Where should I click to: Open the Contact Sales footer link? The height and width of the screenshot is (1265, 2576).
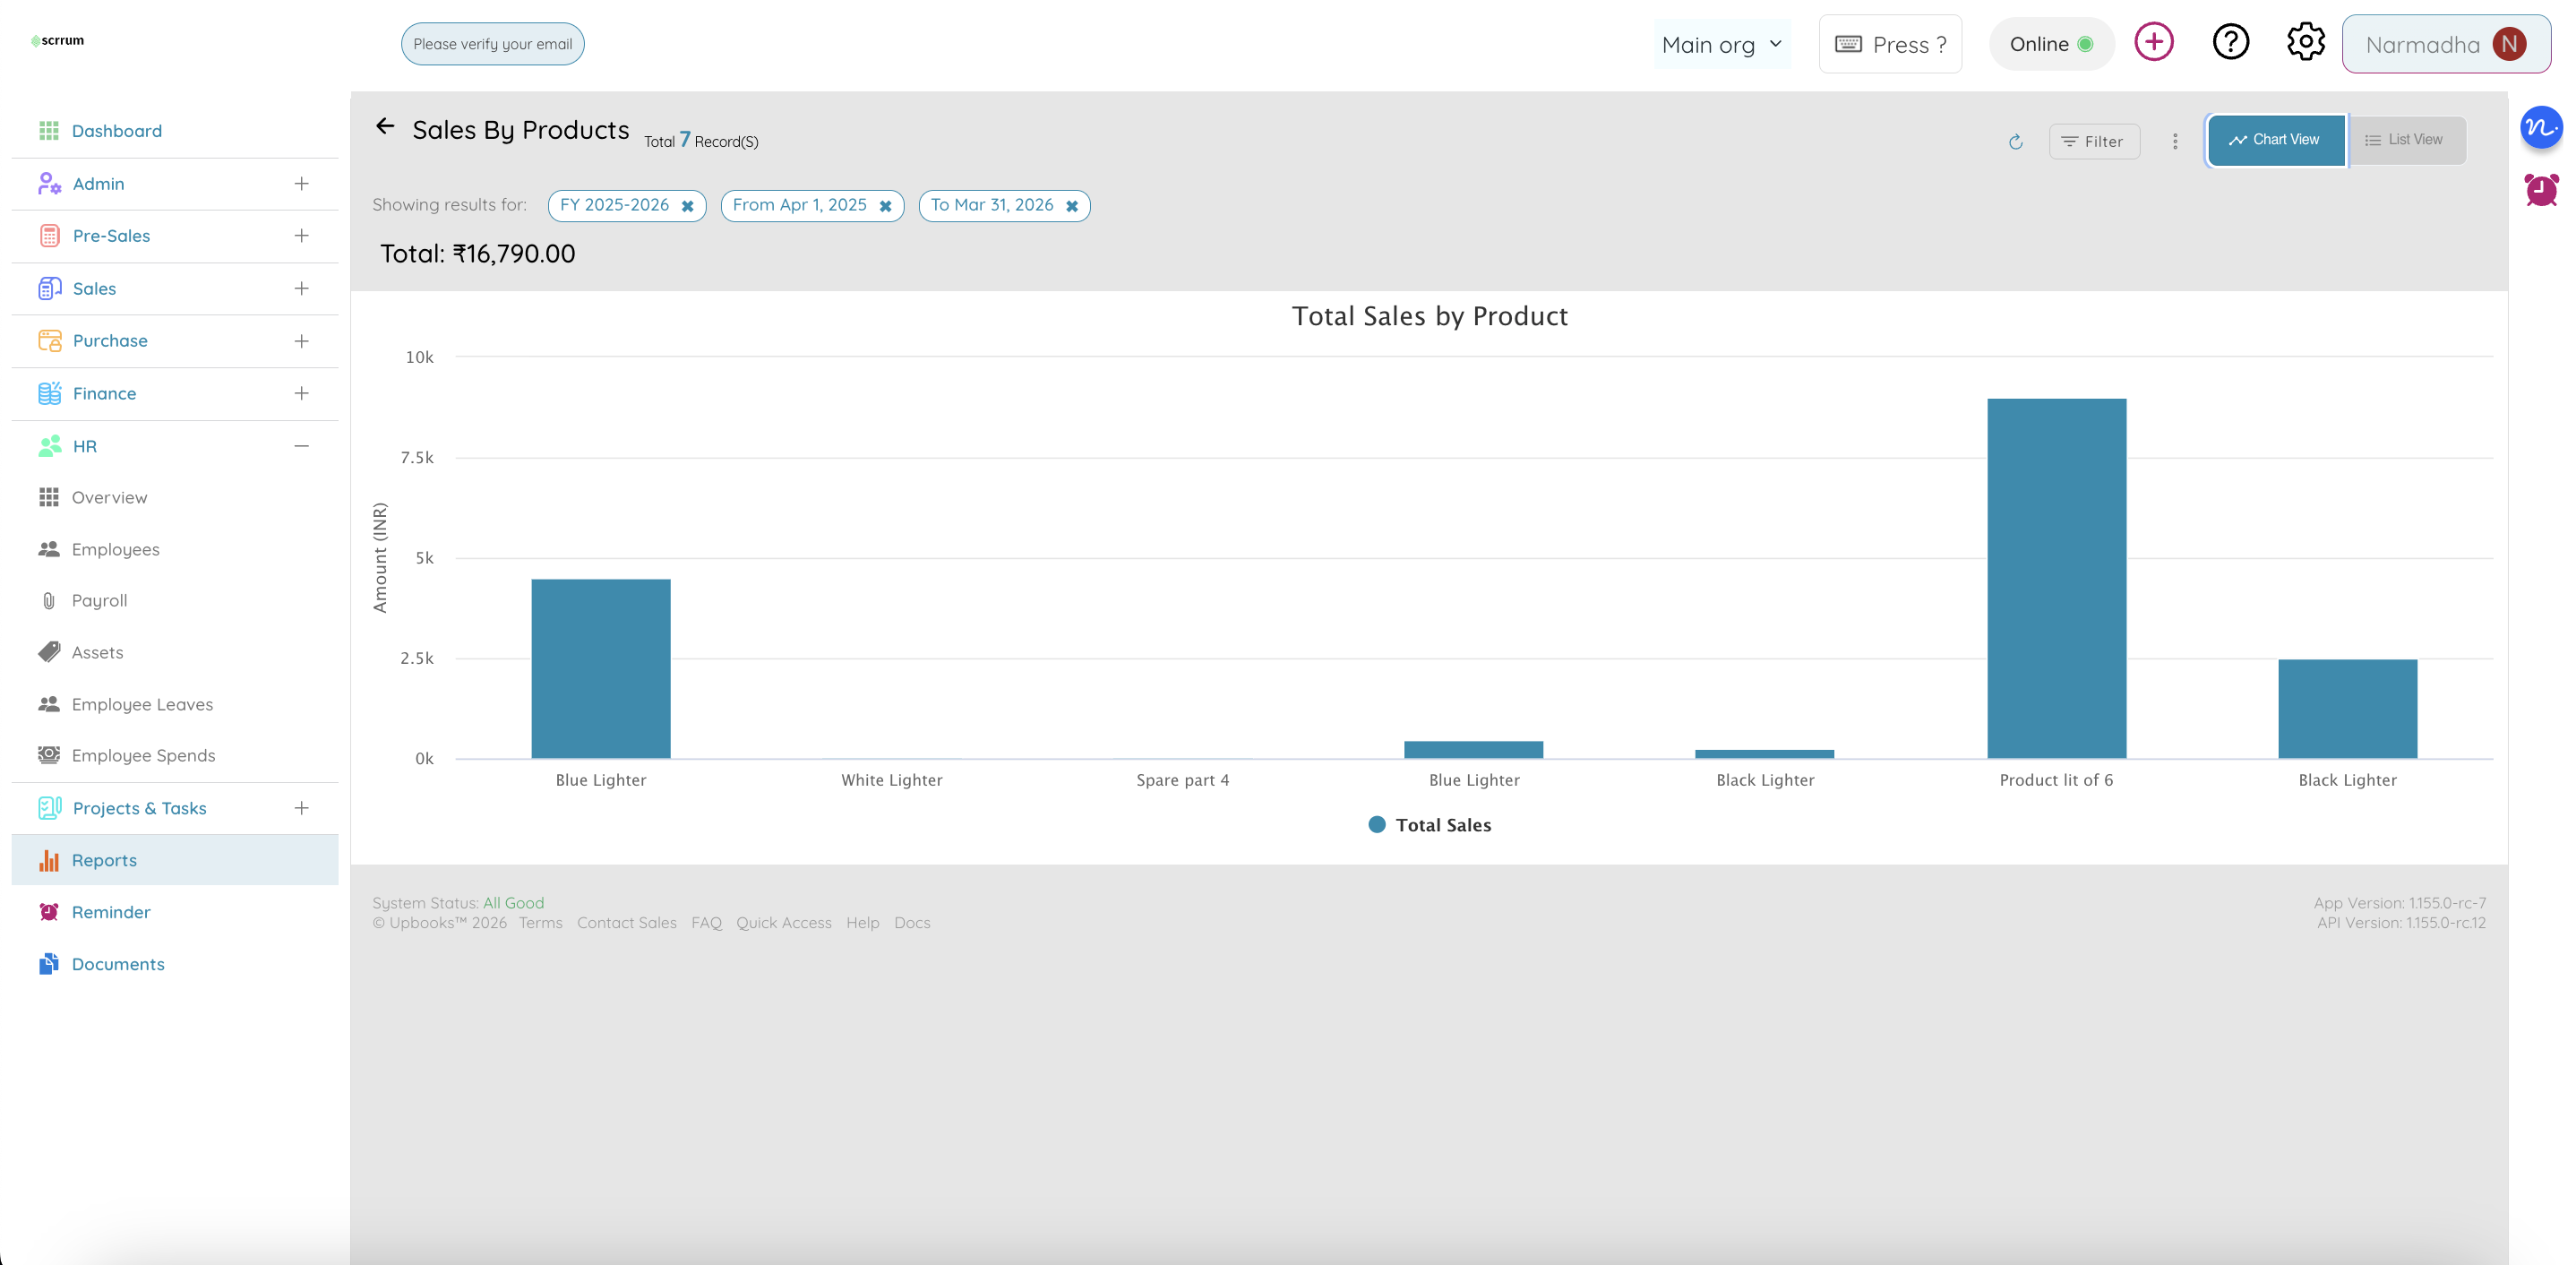[x=626, y=923]
